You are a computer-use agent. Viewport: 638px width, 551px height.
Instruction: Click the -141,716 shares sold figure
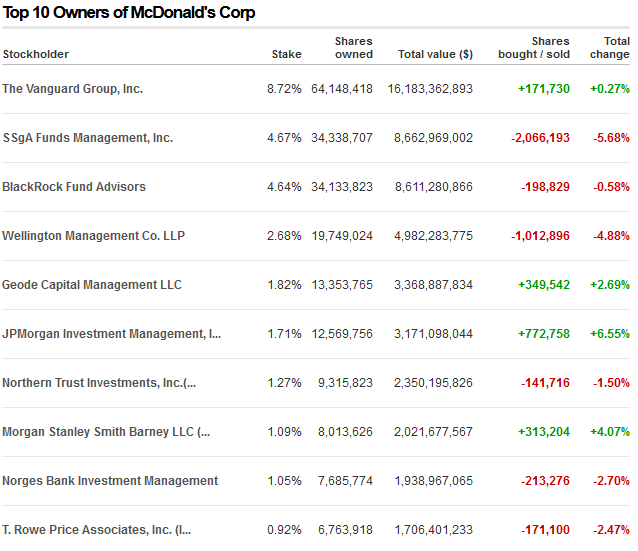(545, 383)
